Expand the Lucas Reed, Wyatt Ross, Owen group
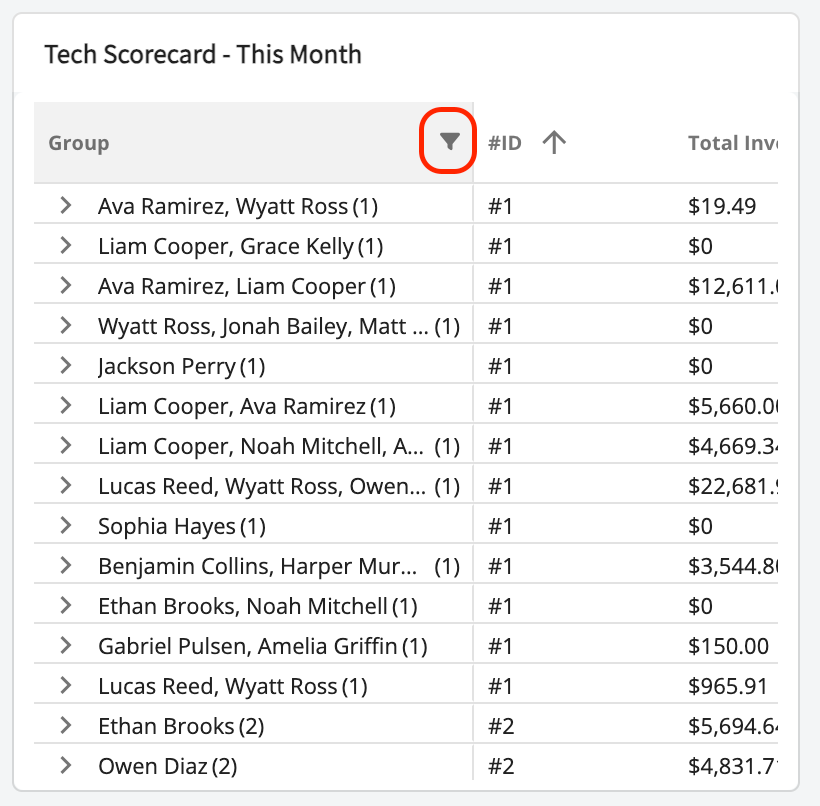This screenshot has height=806, width=820. [x=65, y=485]
